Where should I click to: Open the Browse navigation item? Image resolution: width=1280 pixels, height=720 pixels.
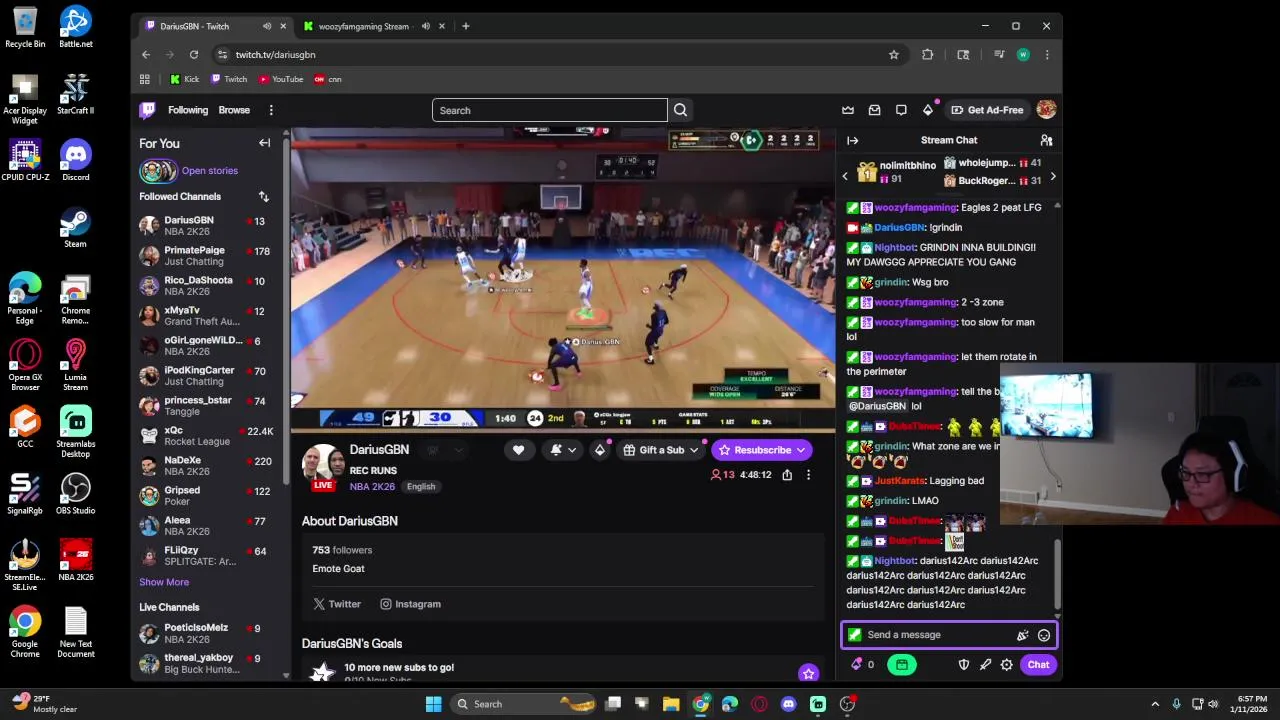234,110
